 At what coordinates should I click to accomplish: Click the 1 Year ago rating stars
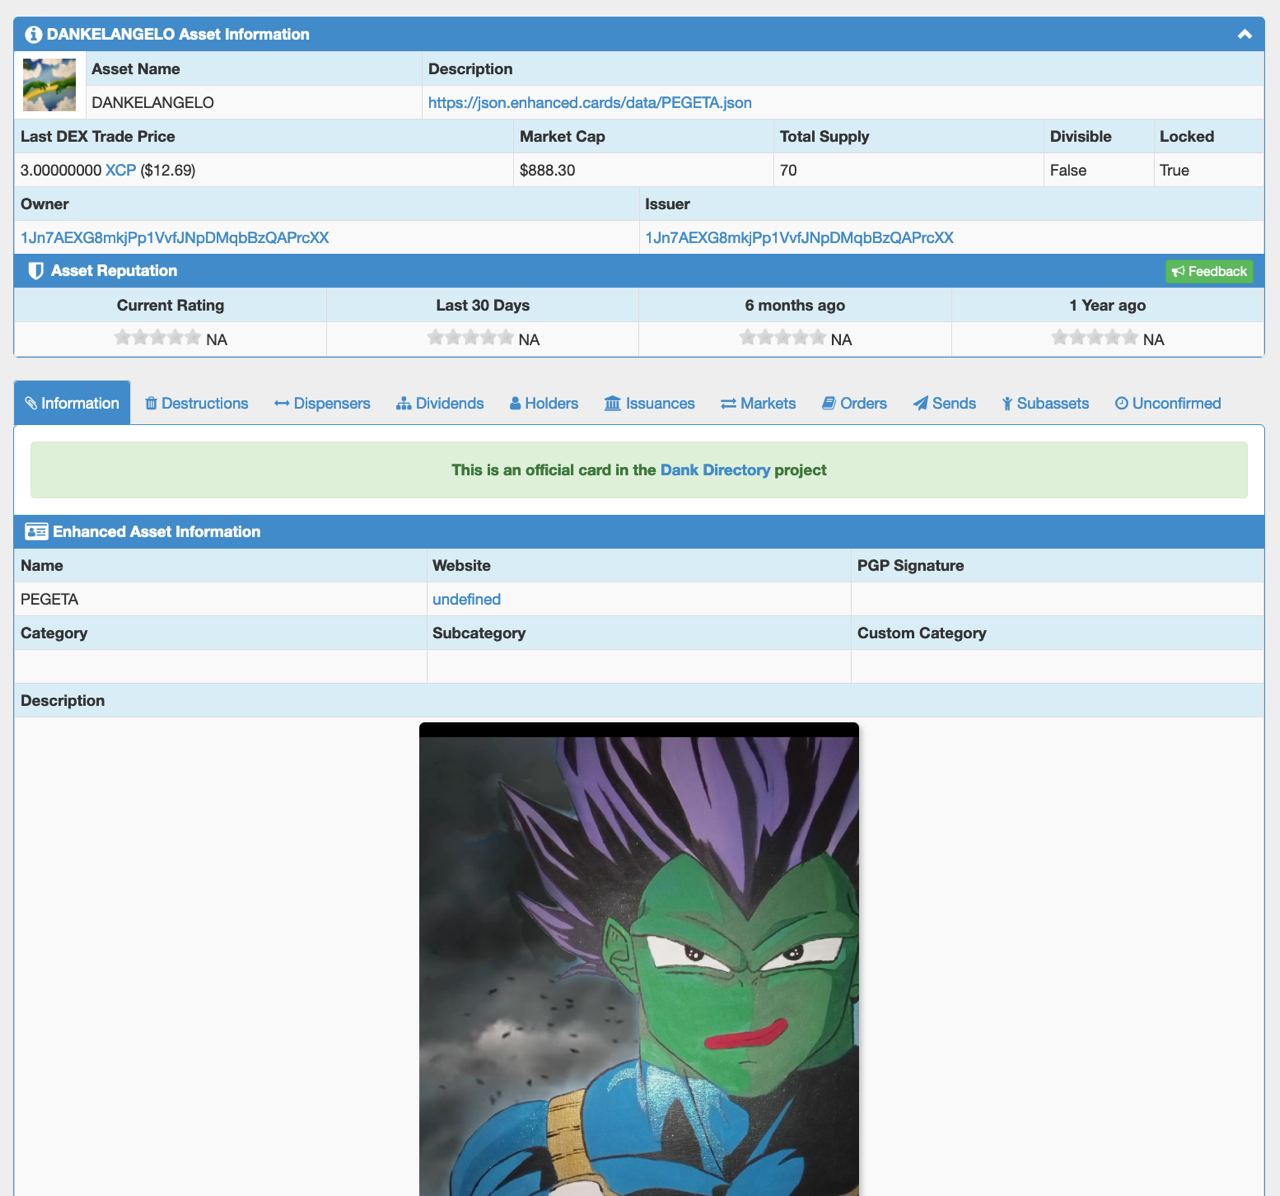(1094, 338)
